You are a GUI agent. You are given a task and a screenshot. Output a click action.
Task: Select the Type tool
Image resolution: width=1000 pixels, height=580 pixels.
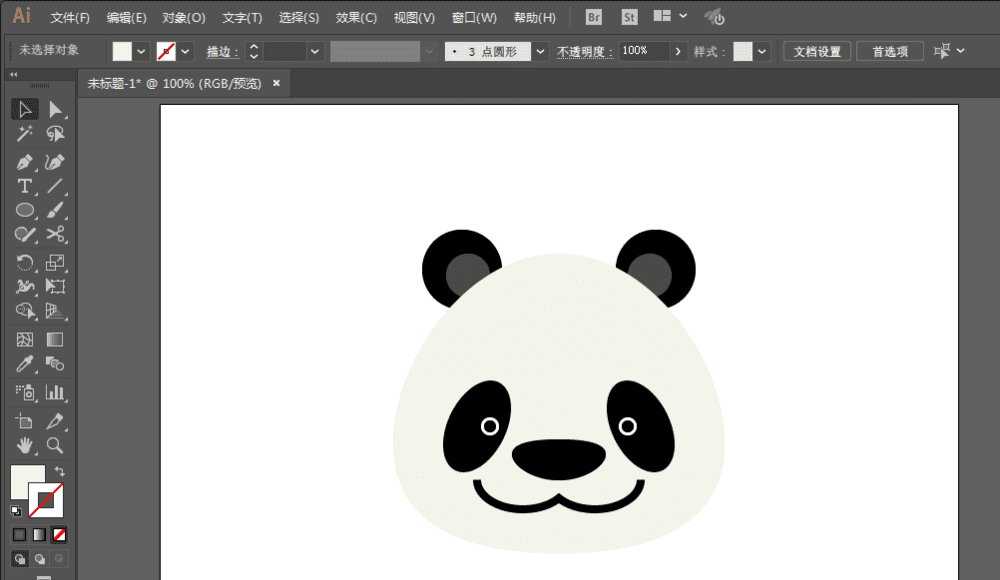pyautogui.click(x=25, y=186)
